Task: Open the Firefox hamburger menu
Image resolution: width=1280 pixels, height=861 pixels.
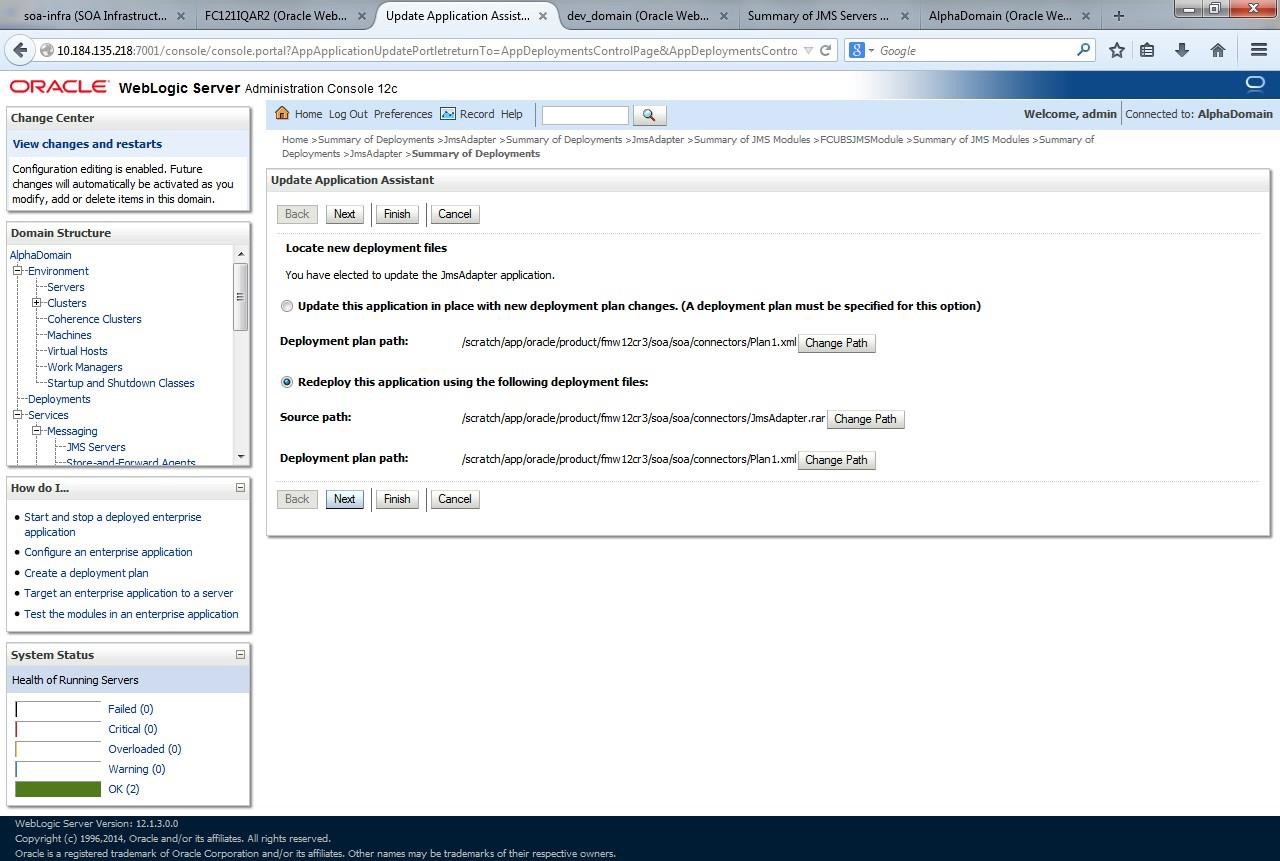Action: coord(1259,50)
